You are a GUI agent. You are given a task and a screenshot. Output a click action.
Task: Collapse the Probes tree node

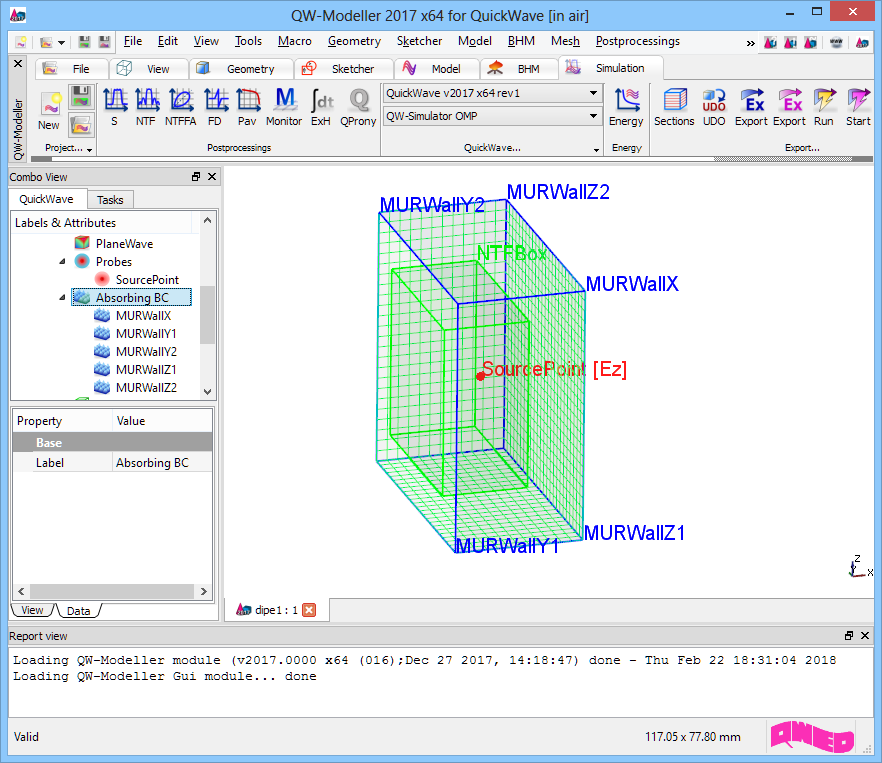(x=63, y=262)
